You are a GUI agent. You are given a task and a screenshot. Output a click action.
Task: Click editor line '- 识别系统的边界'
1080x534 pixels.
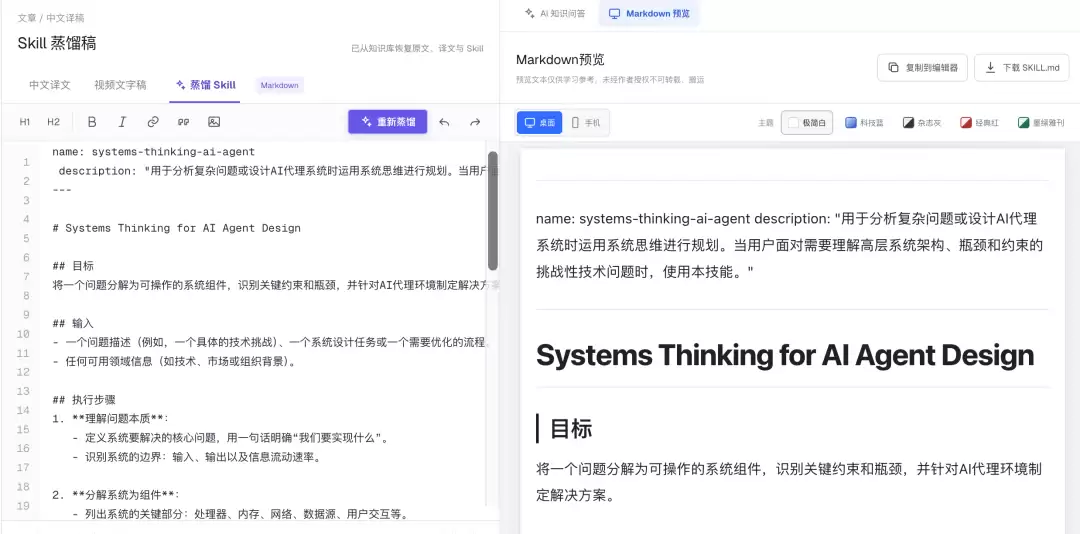[x=196, y=457]
